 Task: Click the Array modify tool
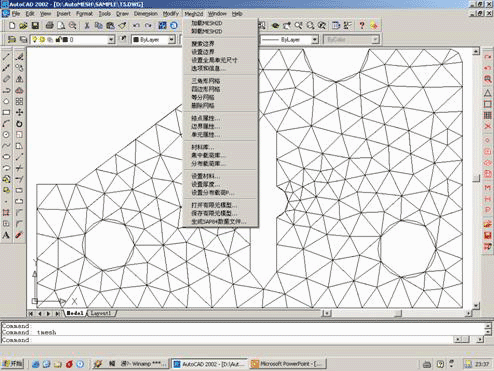(19, 101)
